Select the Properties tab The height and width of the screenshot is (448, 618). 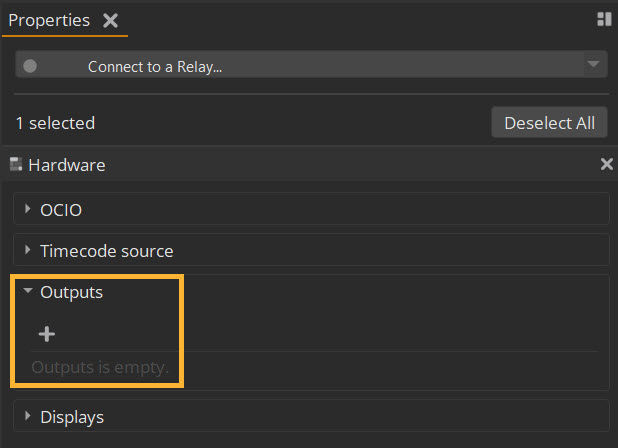point(49,20)
